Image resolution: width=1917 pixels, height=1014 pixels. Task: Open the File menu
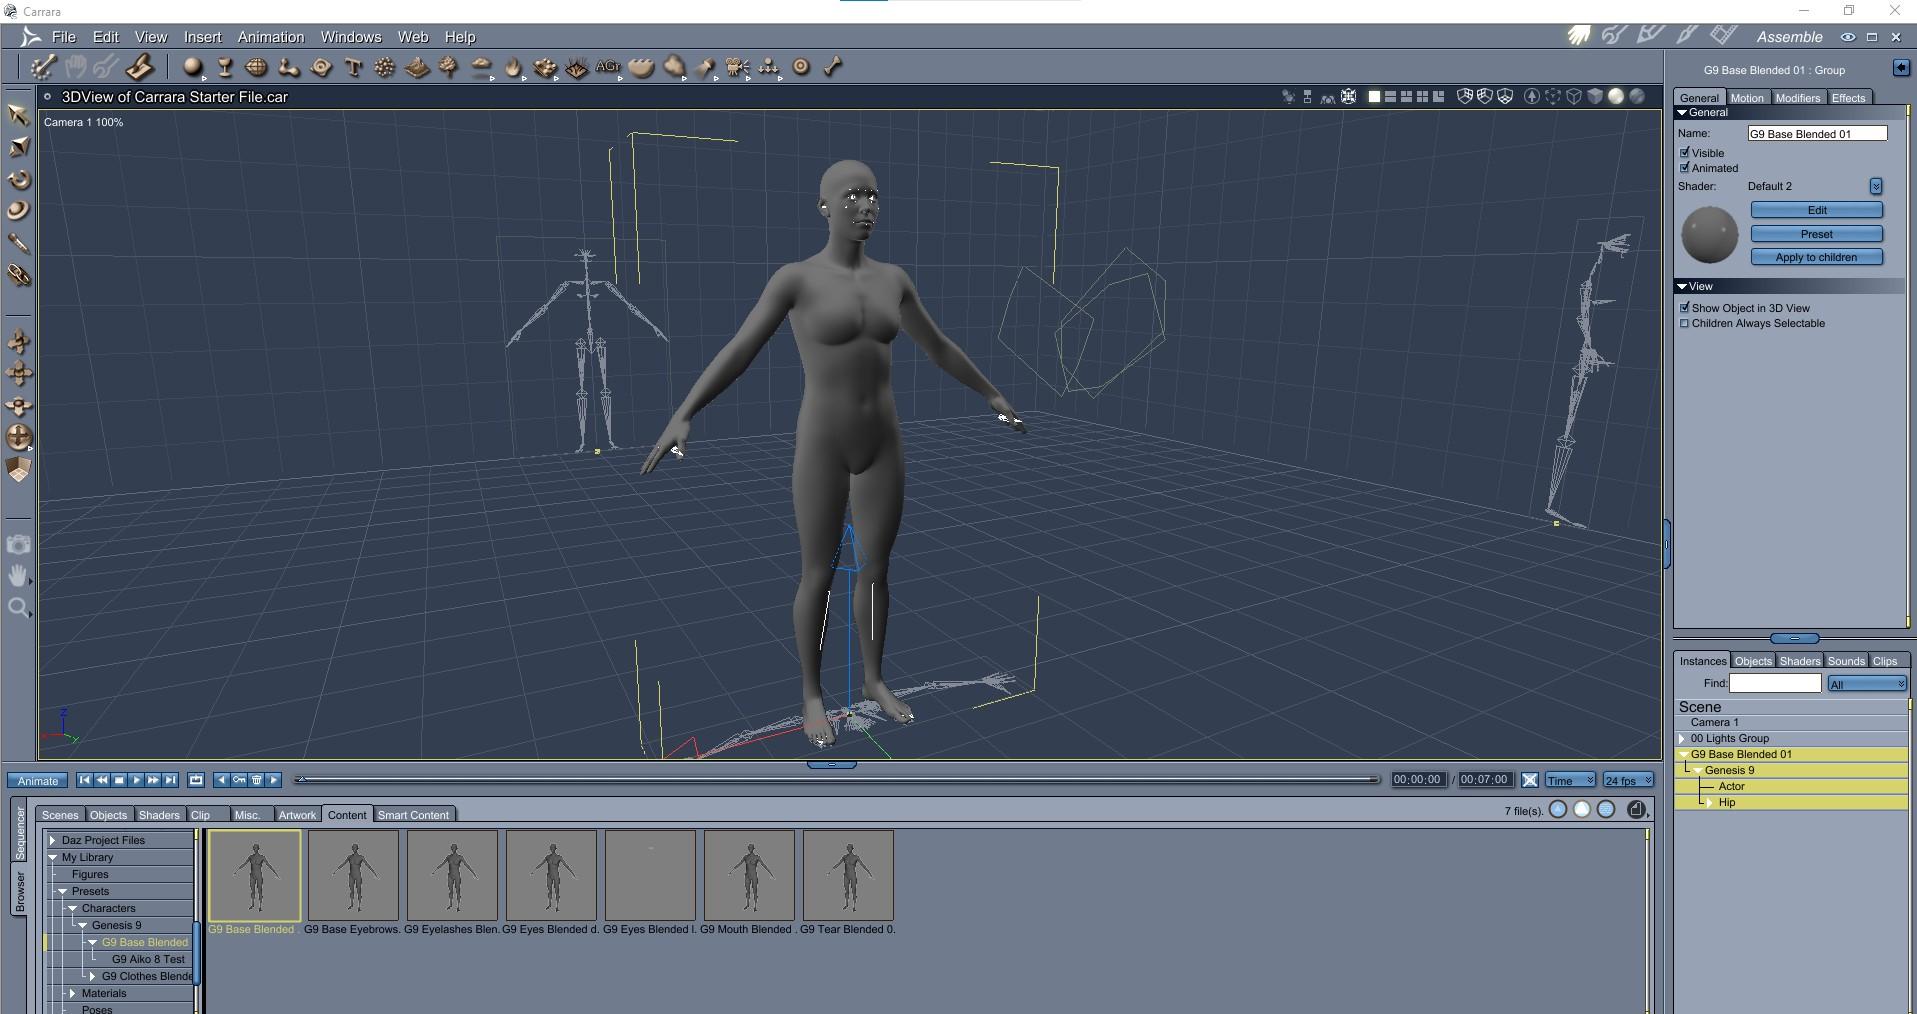(64, 37)
